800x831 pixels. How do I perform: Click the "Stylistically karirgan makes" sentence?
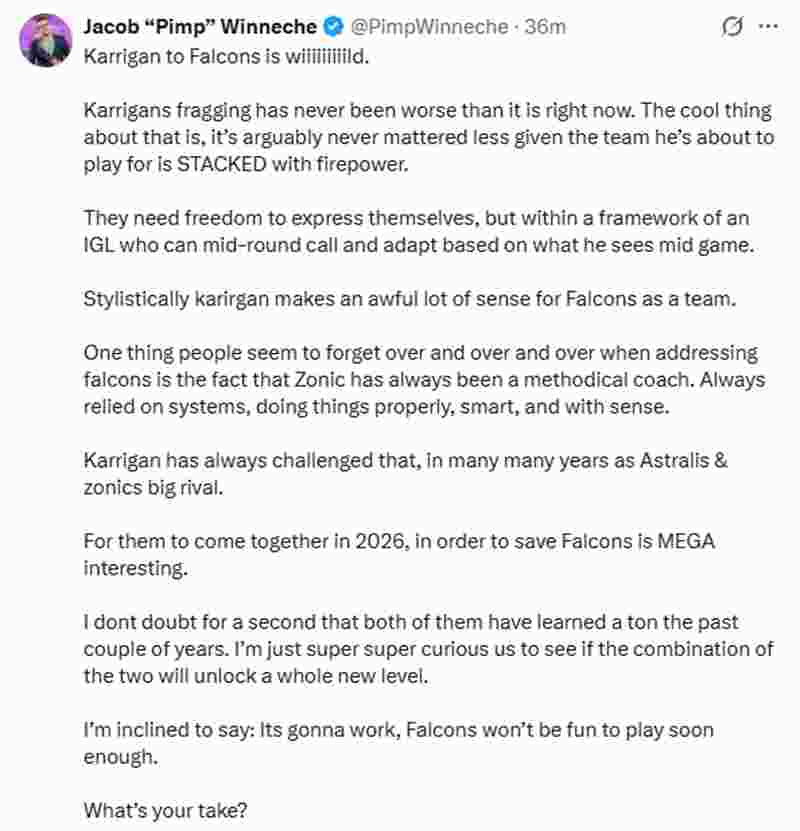(x=410, y=299)
